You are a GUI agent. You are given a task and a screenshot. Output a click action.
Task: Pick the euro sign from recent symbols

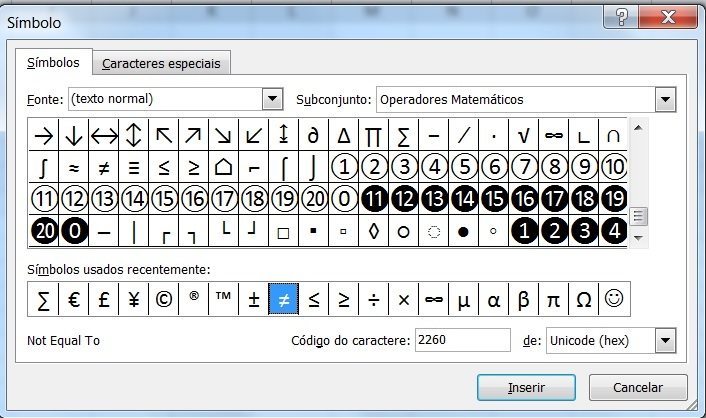point(74,299)
